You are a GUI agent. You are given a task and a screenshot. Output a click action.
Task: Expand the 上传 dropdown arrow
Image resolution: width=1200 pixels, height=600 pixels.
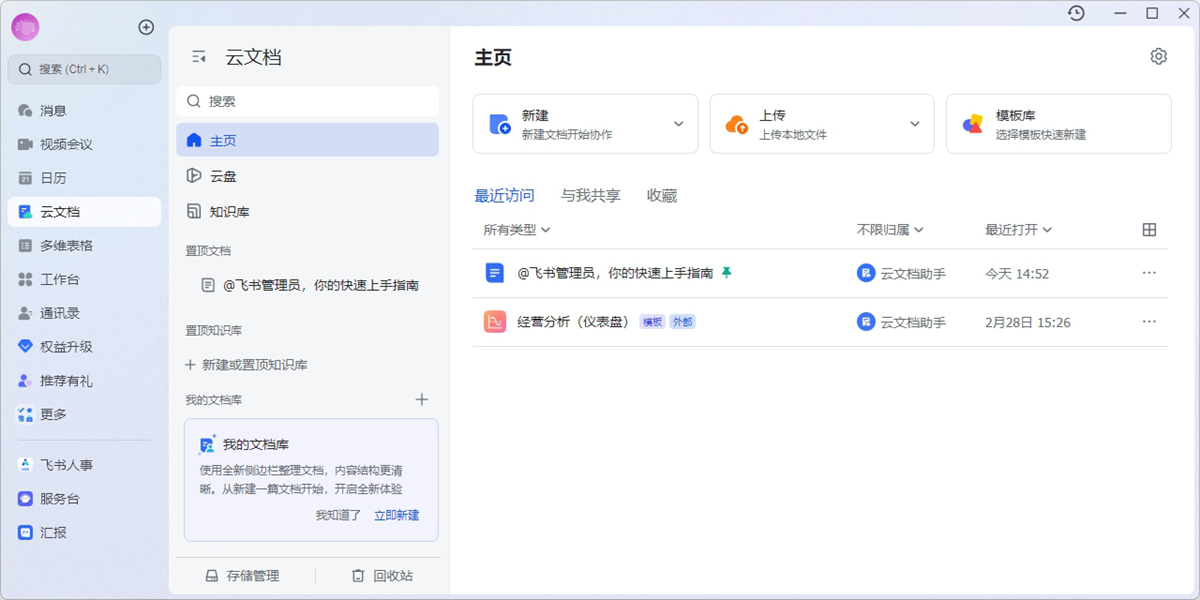(914, 124)
